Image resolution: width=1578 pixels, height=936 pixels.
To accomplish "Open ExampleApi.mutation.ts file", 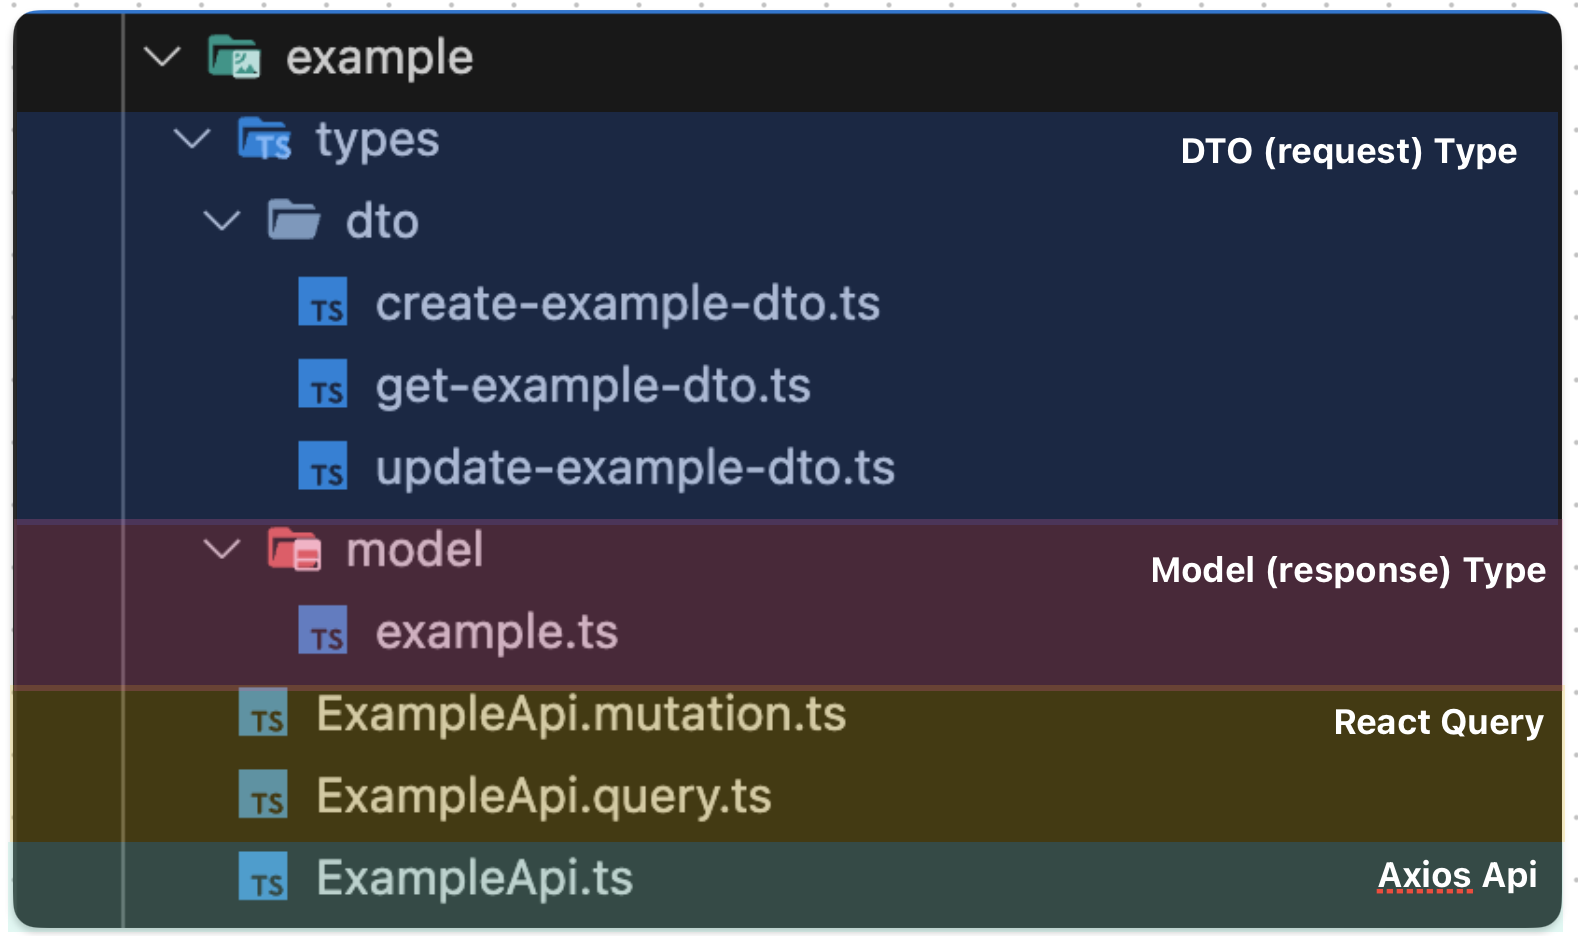I will tap(581, 714).
